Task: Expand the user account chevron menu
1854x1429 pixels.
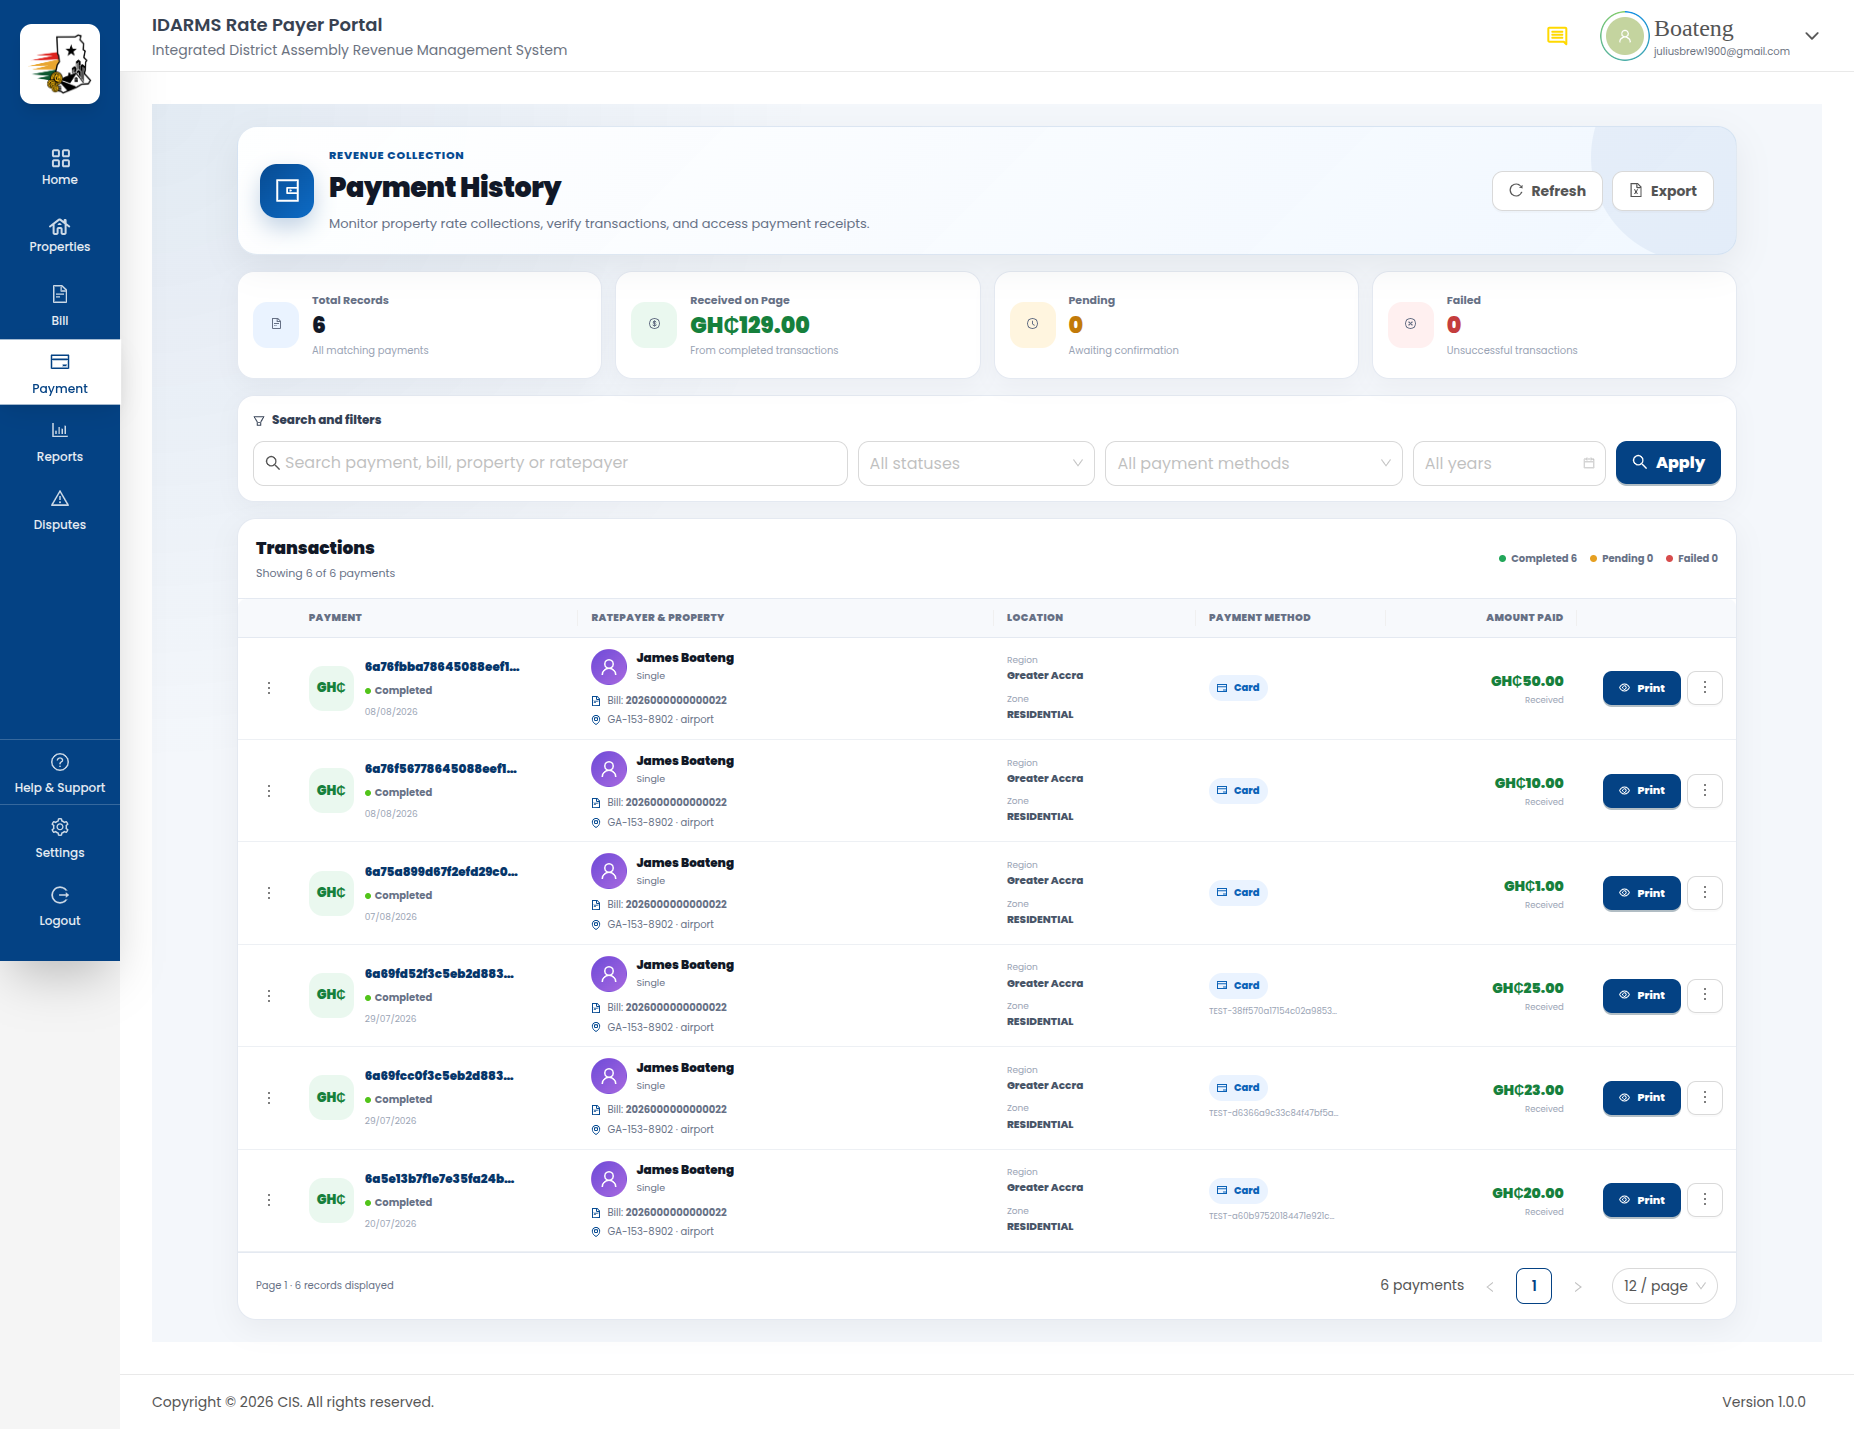Action: (1811, 36)
